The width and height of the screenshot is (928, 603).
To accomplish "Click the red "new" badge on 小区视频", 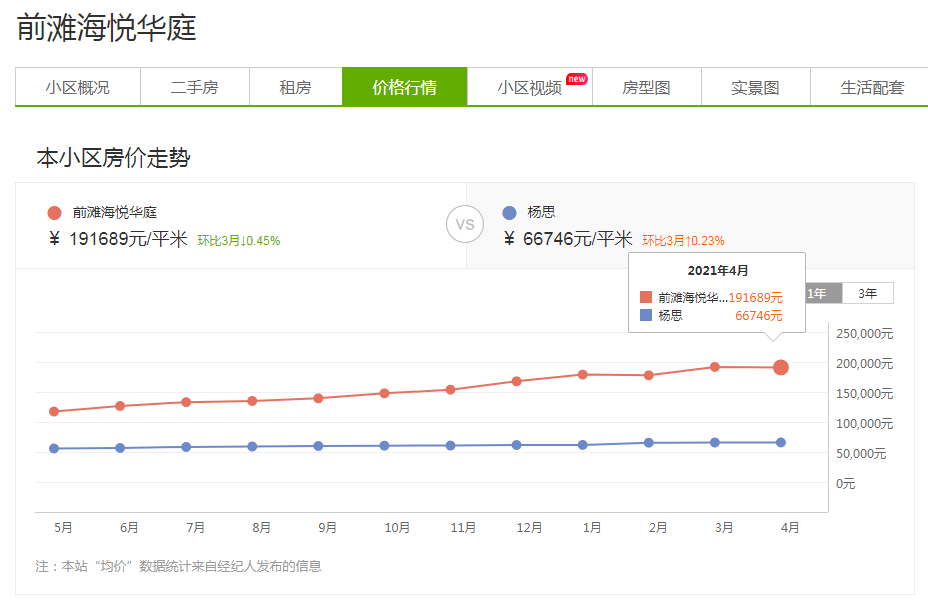I will click(577, 79).
